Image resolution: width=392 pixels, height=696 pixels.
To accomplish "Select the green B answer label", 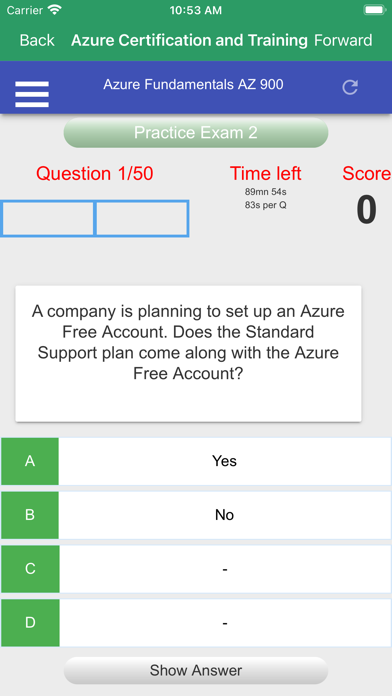I will (x=30, y=515).
